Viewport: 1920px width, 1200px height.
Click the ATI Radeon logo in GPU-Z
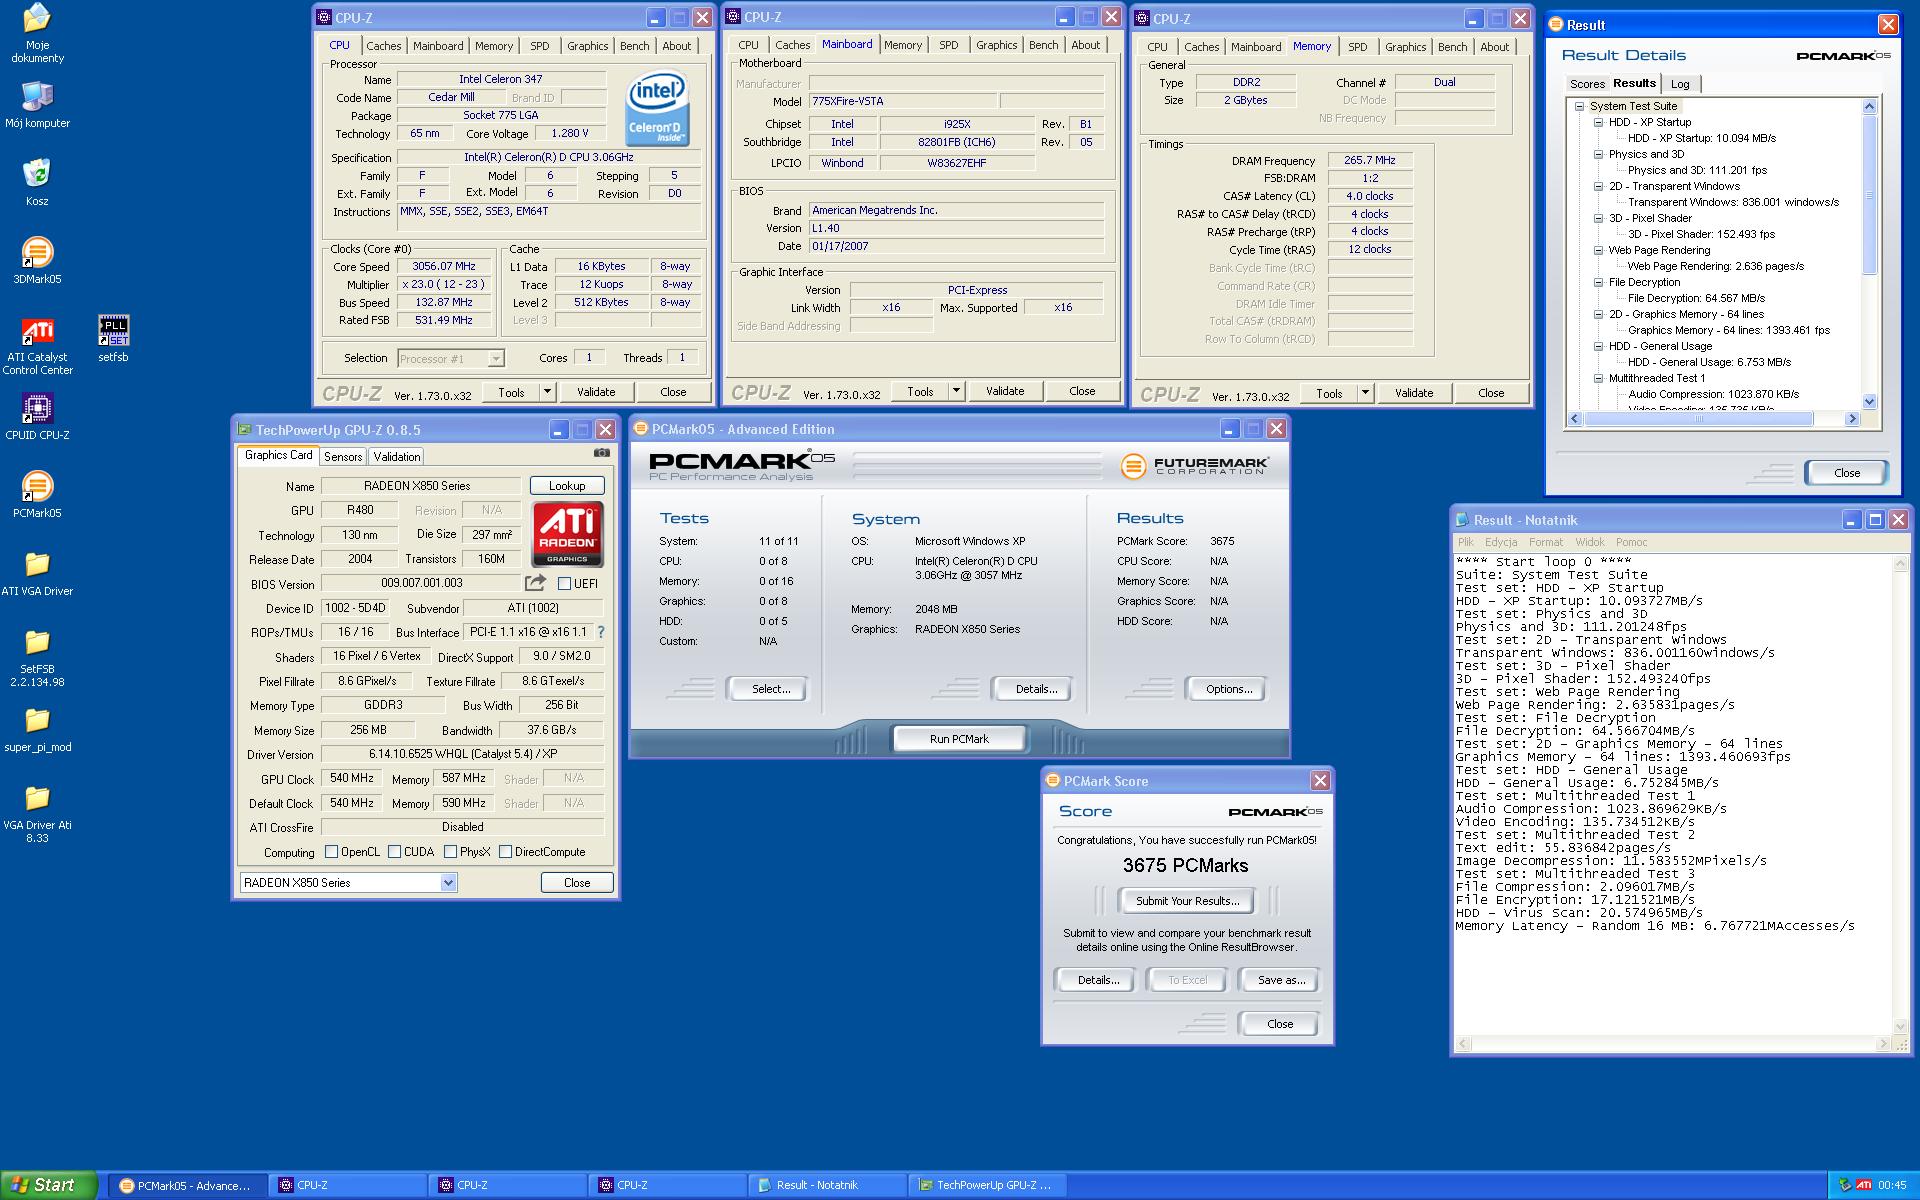pyautogui.click(x=567, y=534)
